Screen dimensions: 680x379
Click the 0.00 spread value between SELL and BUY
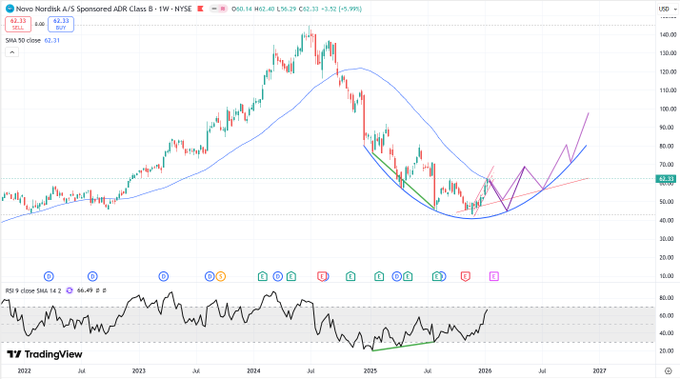tap(39, 24)
